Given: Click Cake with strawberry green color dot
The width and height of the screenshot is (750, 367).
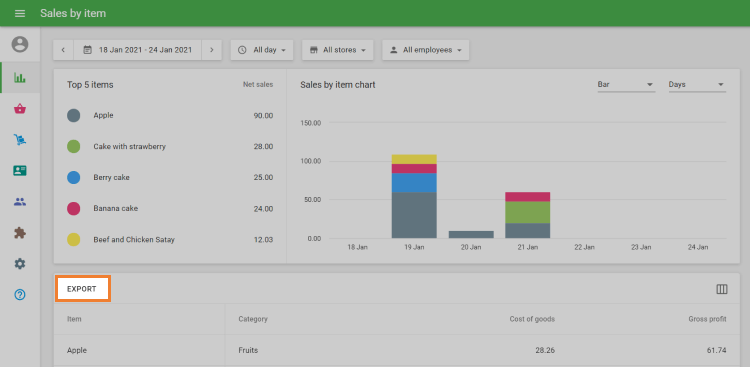Looking at the screenshot, I should pyautogui.click(x=73, y=146).
